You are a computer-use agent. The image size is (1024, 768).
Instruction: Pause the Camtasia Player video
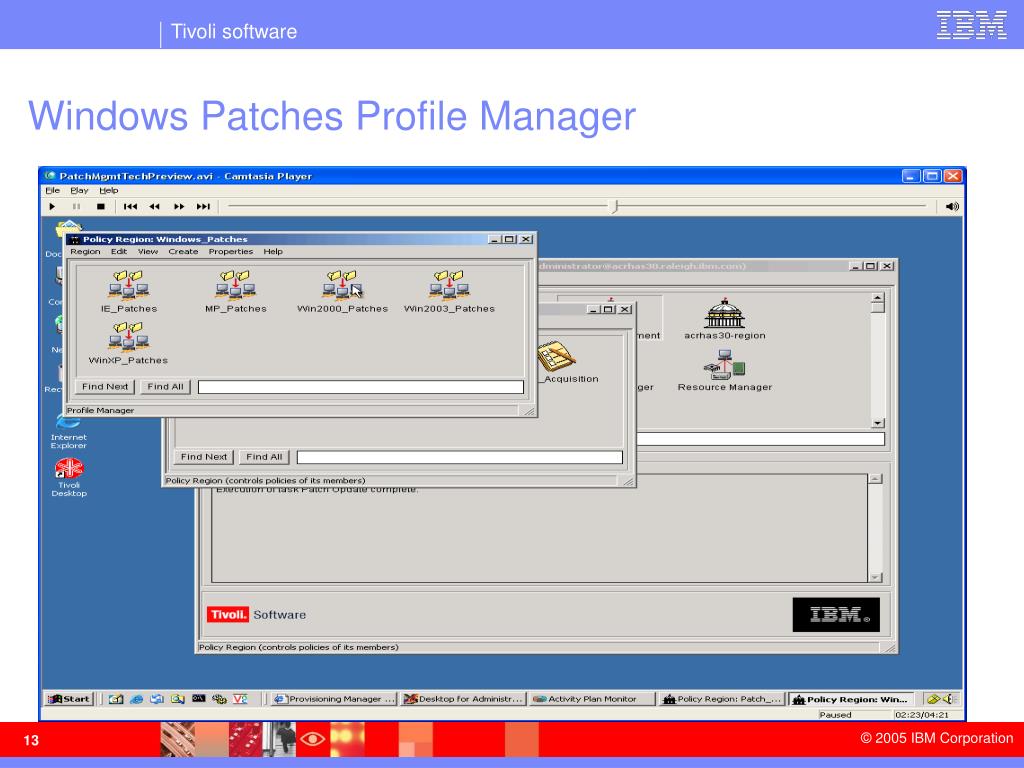(76, 206)
